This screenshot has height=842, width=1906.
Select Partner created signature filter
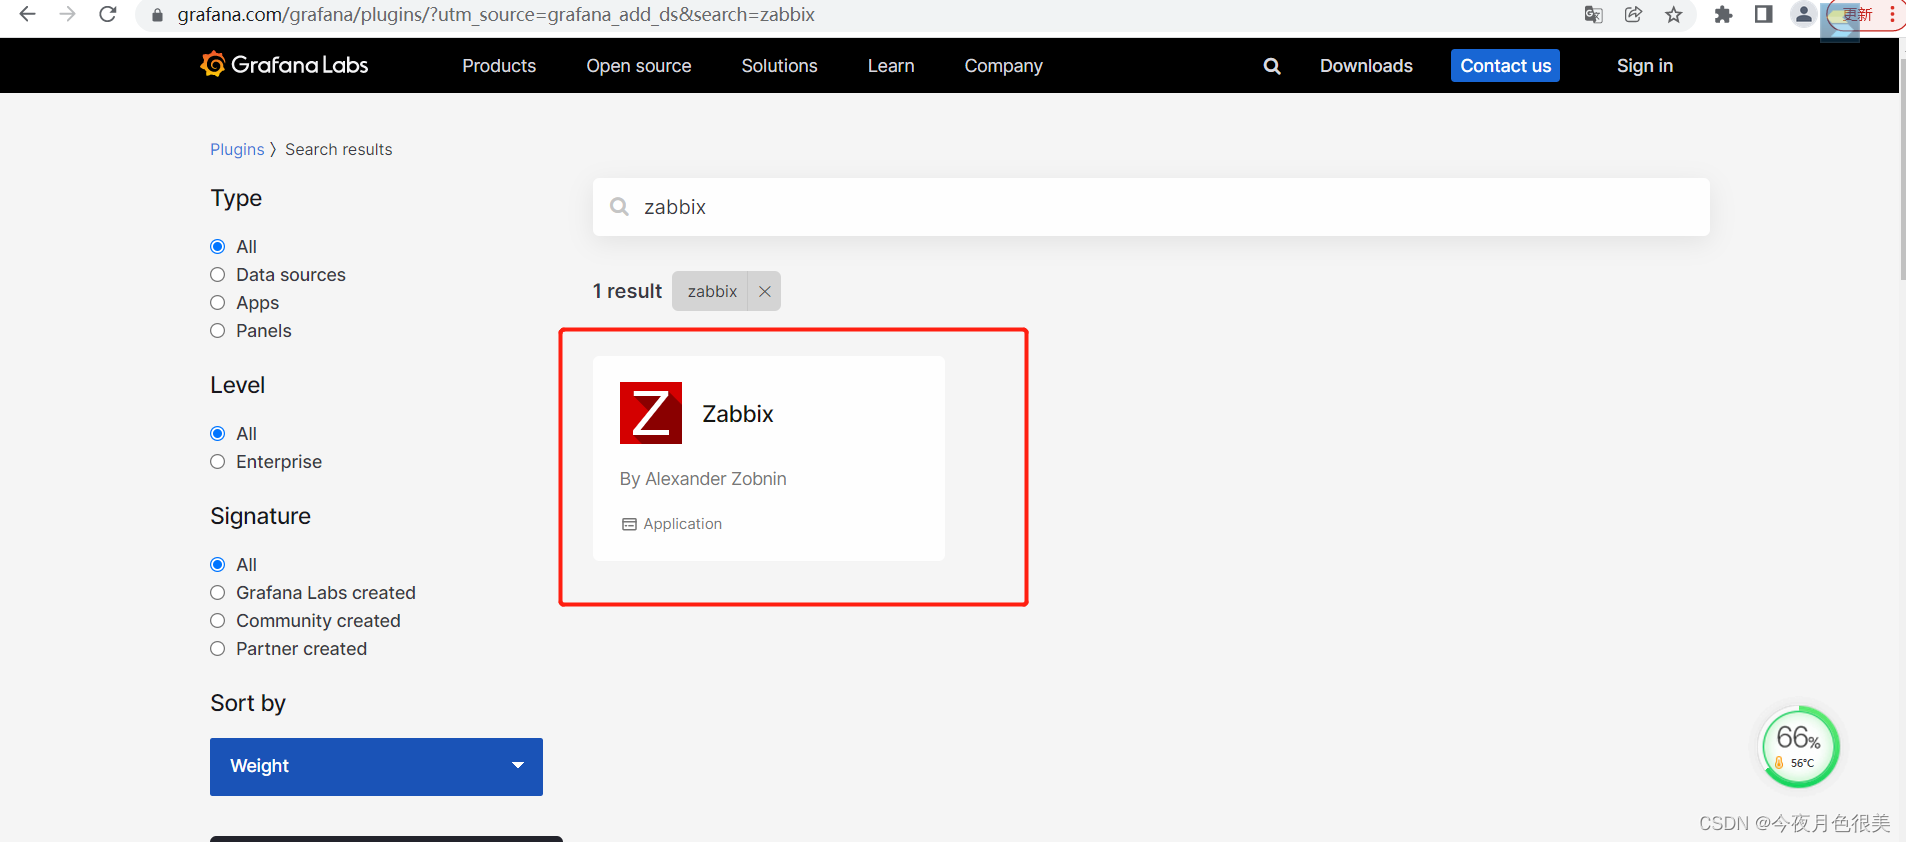[218, 649]
